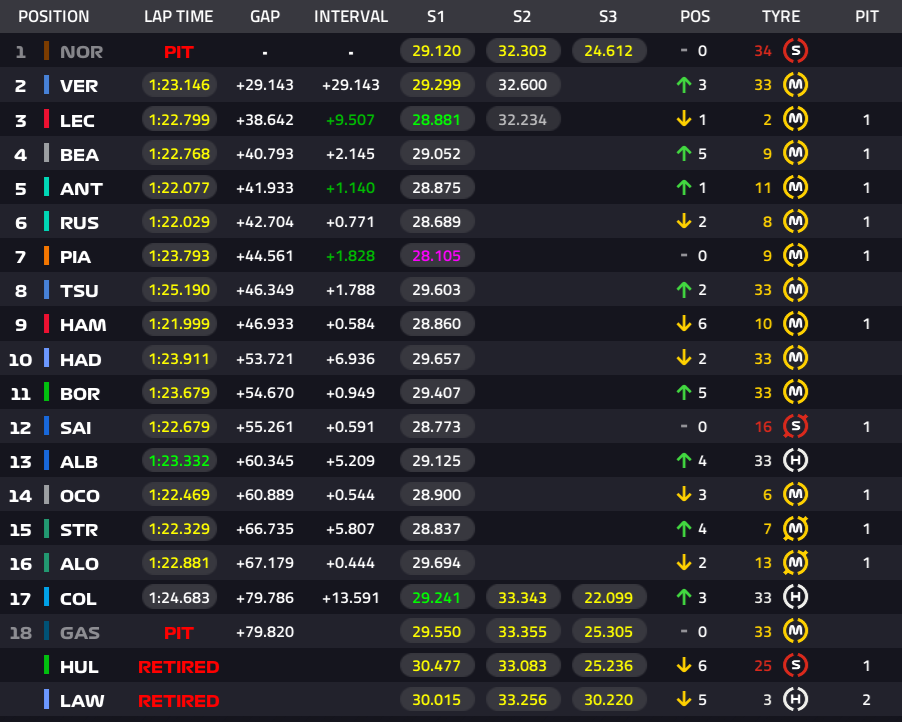Click the yellow down arrow for HUL
The height and width of the screenshot is (722, 902).
click(683, 665)
